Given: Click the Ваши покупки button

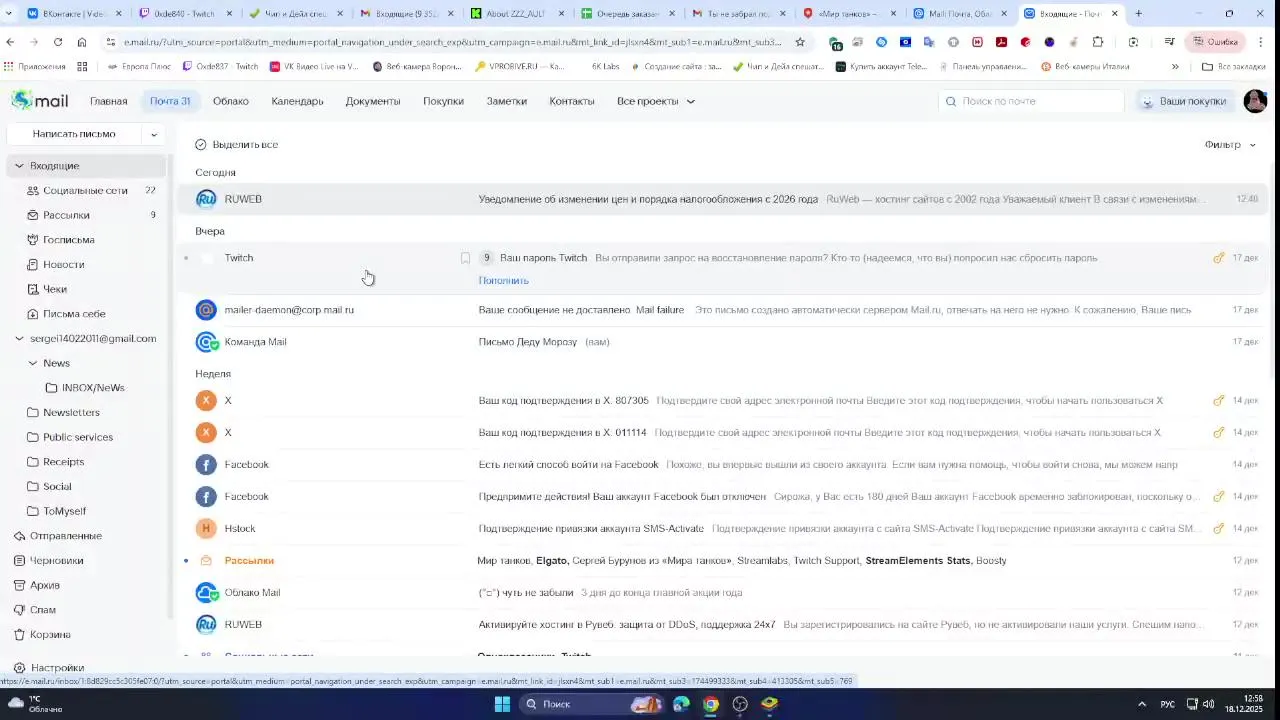Looking at the screenshot, I should [1184, 101].
